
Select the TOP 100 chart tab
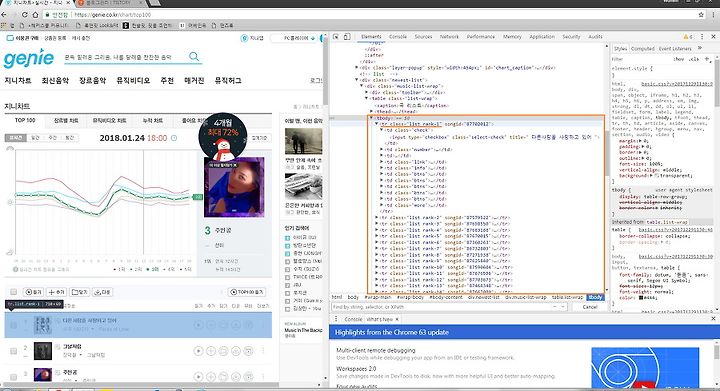tap(25, 121)
